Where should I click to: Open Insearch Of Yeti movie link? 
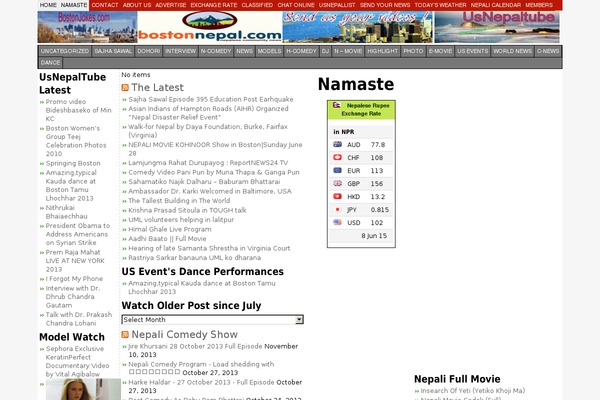click(473, 391)
